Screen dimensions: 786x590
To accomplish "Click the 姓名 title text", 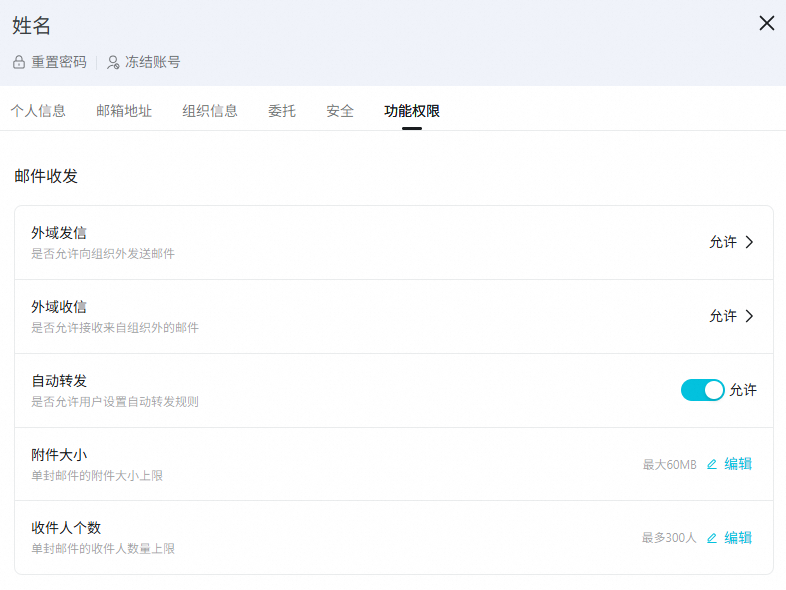I will tap(31, 26).
